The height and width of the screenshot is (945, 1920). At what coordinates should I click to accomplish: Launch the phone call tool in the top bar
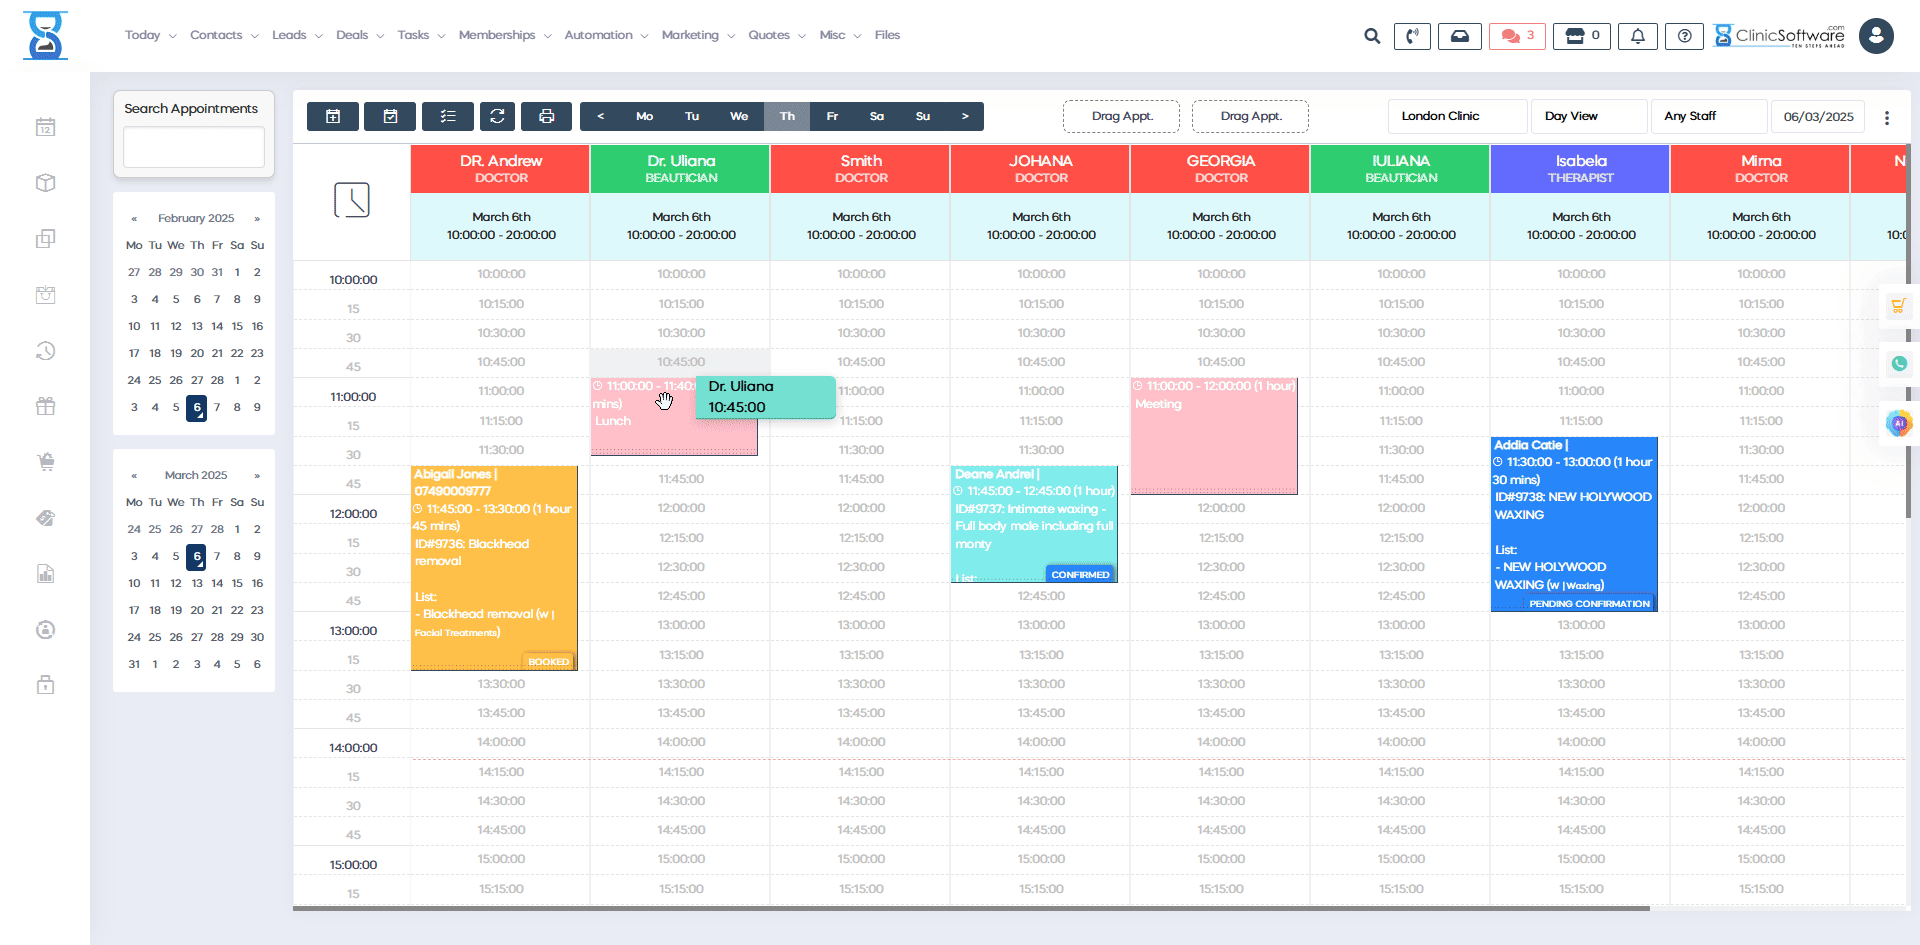(x=1412, y=36)
